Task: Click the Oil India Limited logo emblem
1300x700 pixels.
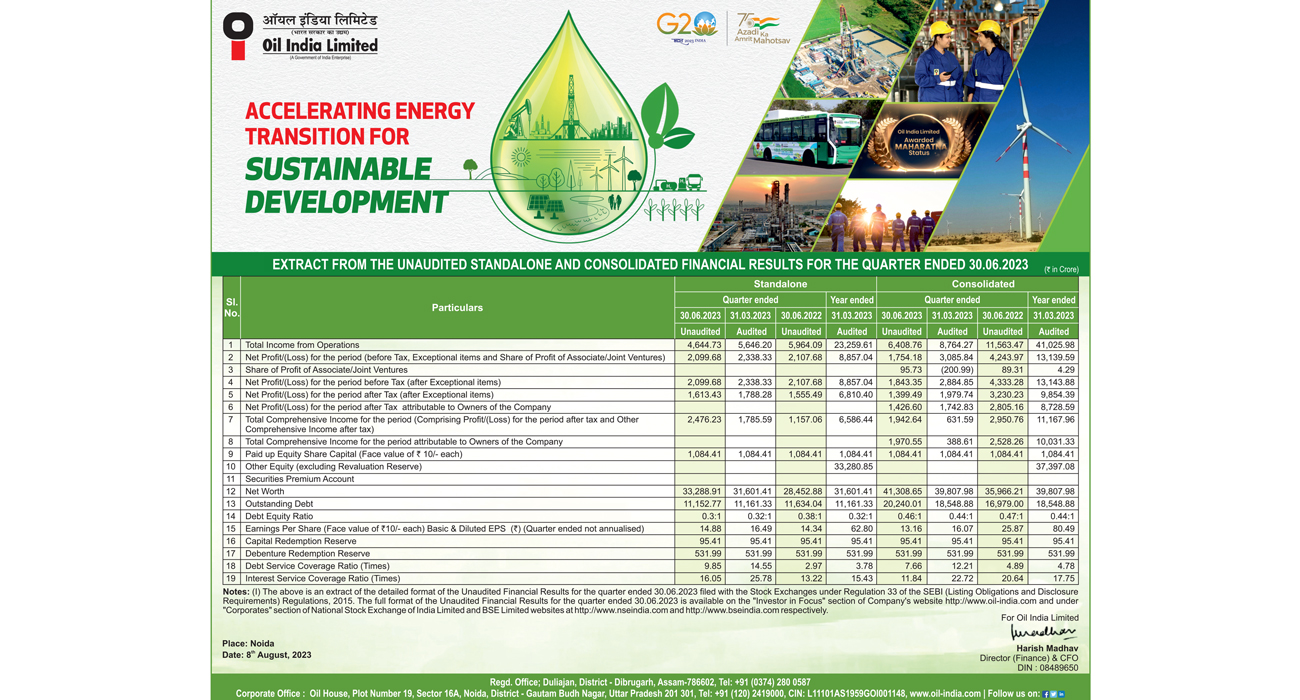Action: 238,36
